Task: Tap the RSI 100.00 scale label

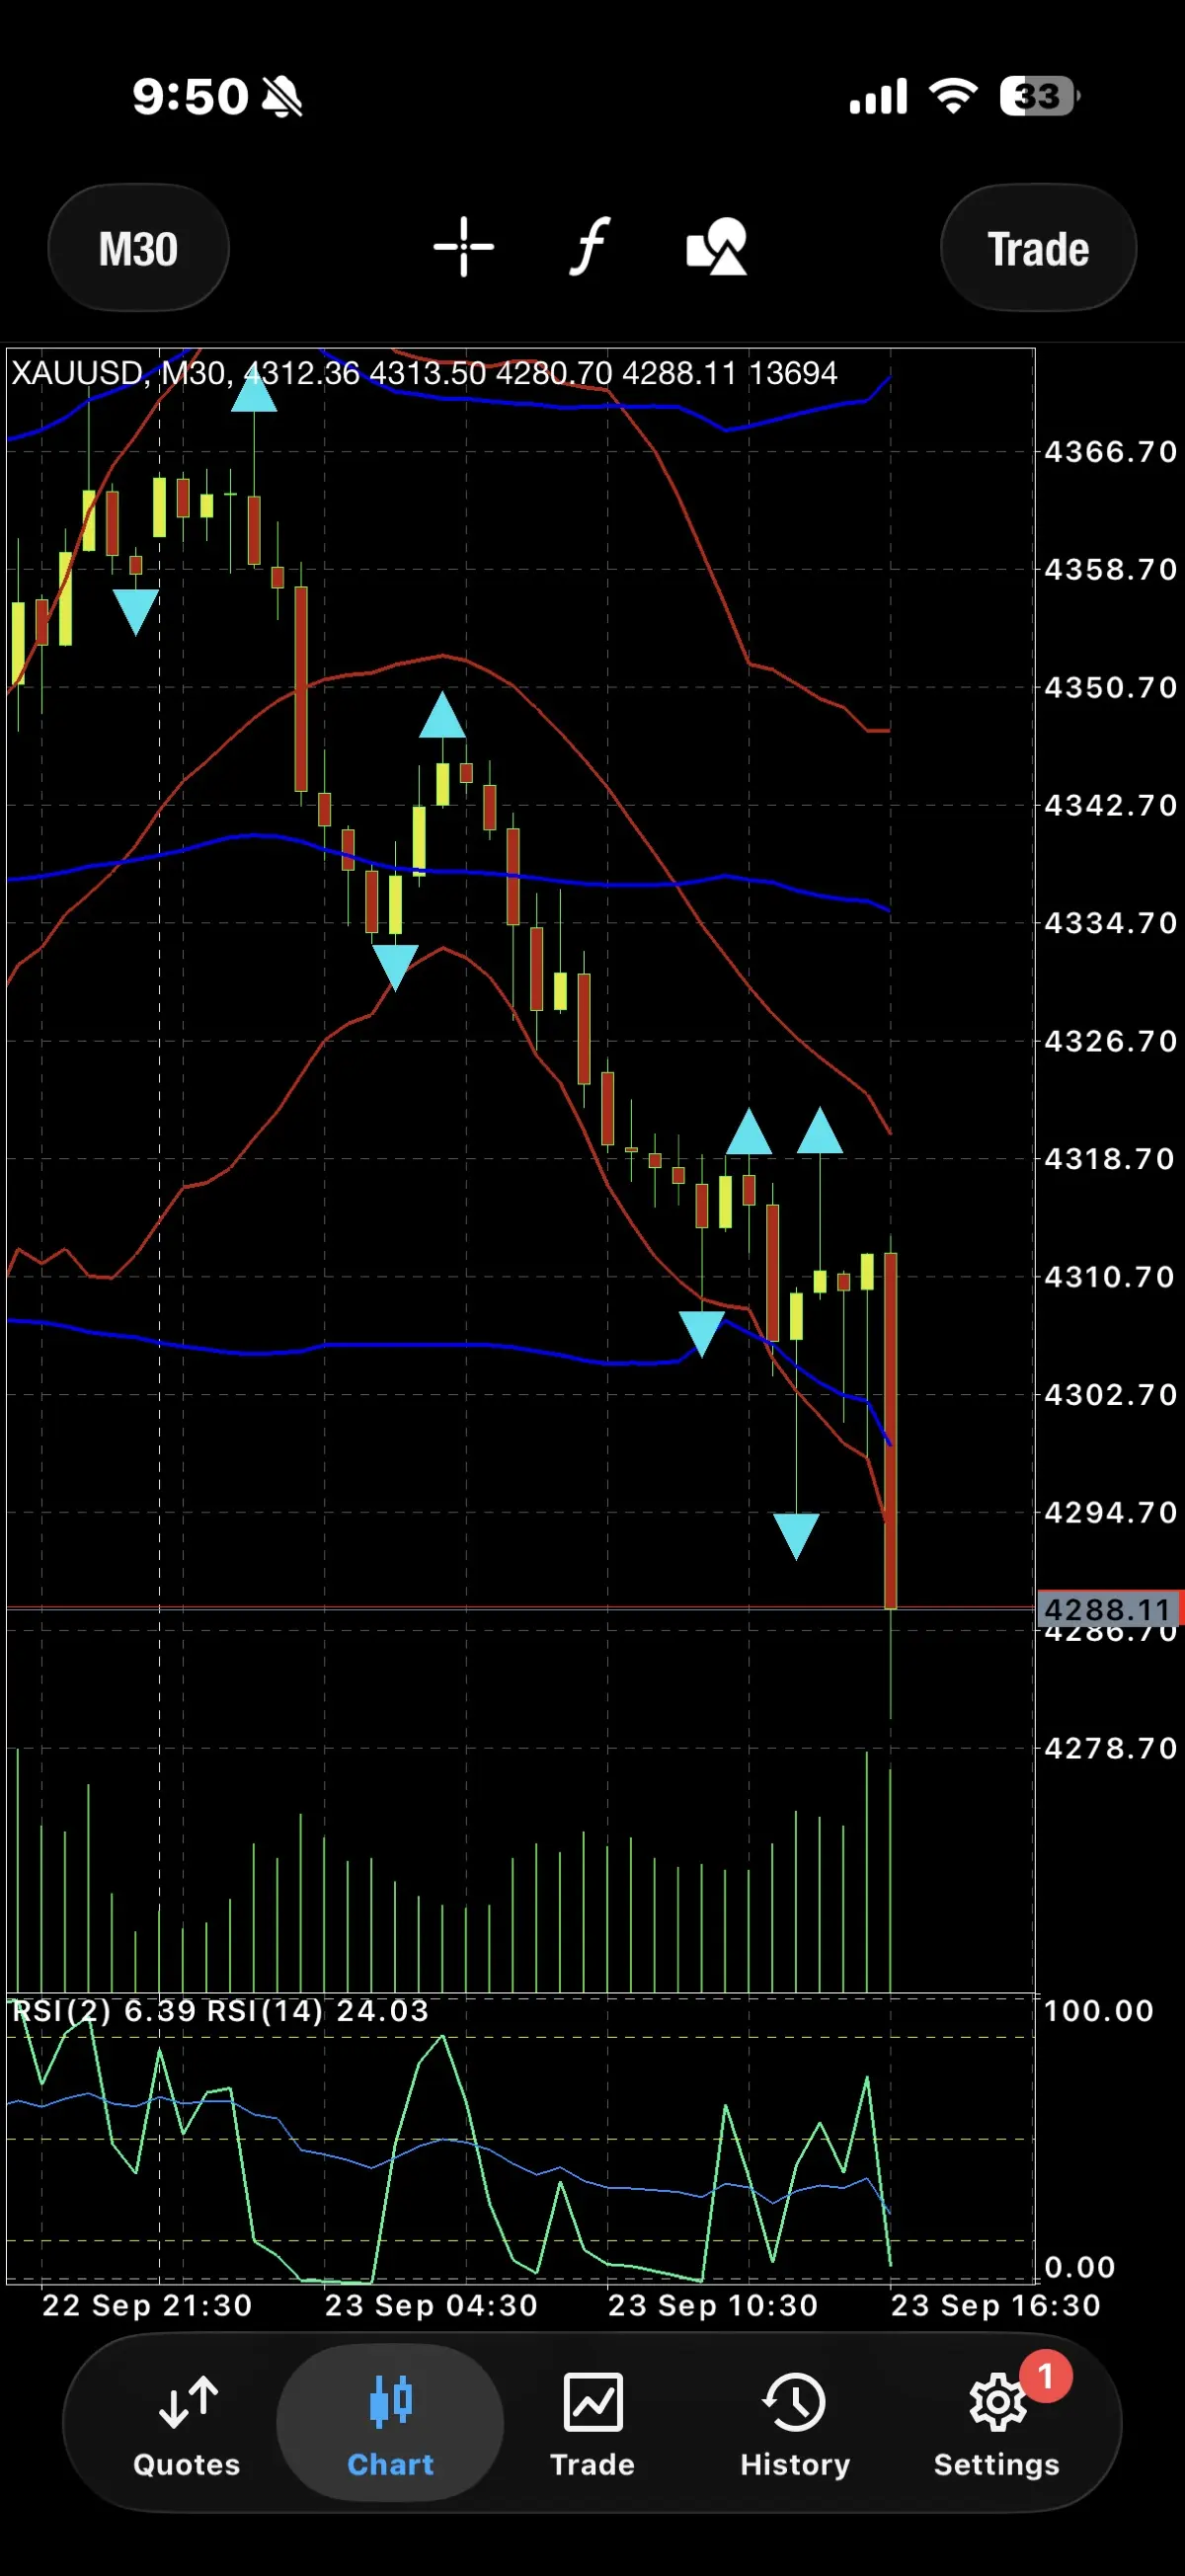Action: [x=1099, y=2011]
